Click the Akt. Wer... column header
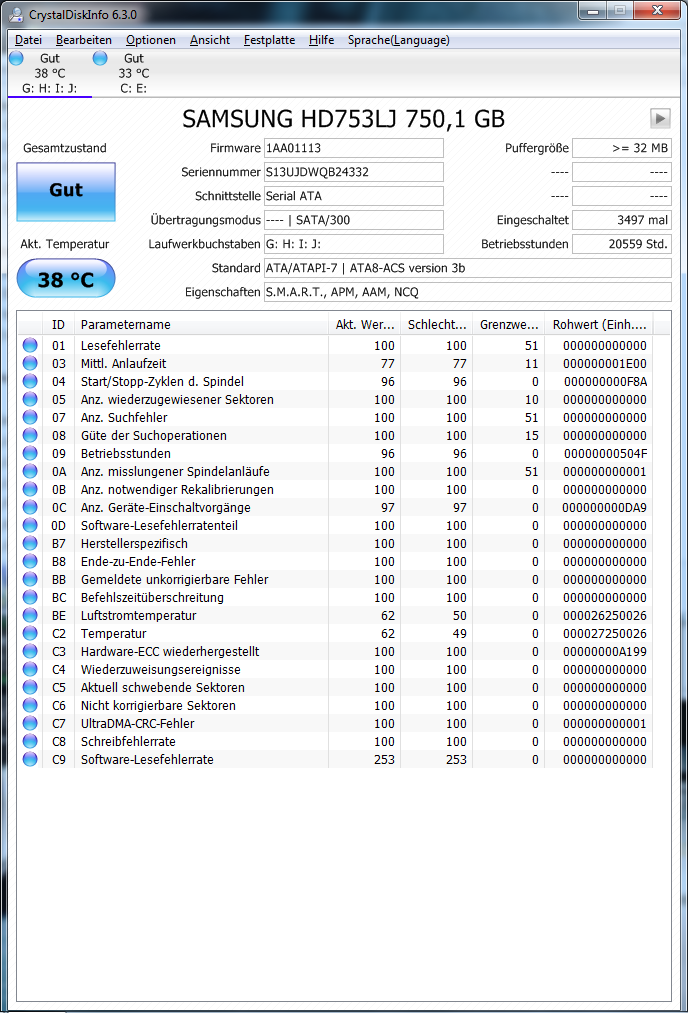Viewport: 688px width, 1013px height. click(x=364, y=324)
